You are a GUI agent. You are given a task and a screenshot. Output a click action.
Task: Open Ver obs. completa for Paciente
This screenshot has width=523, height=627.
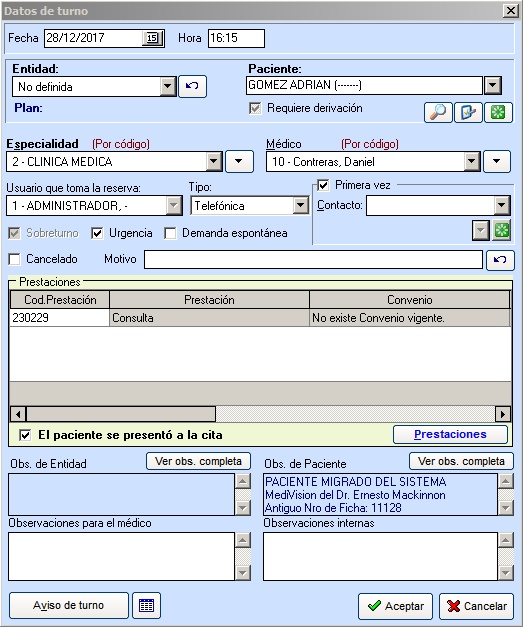461,461
